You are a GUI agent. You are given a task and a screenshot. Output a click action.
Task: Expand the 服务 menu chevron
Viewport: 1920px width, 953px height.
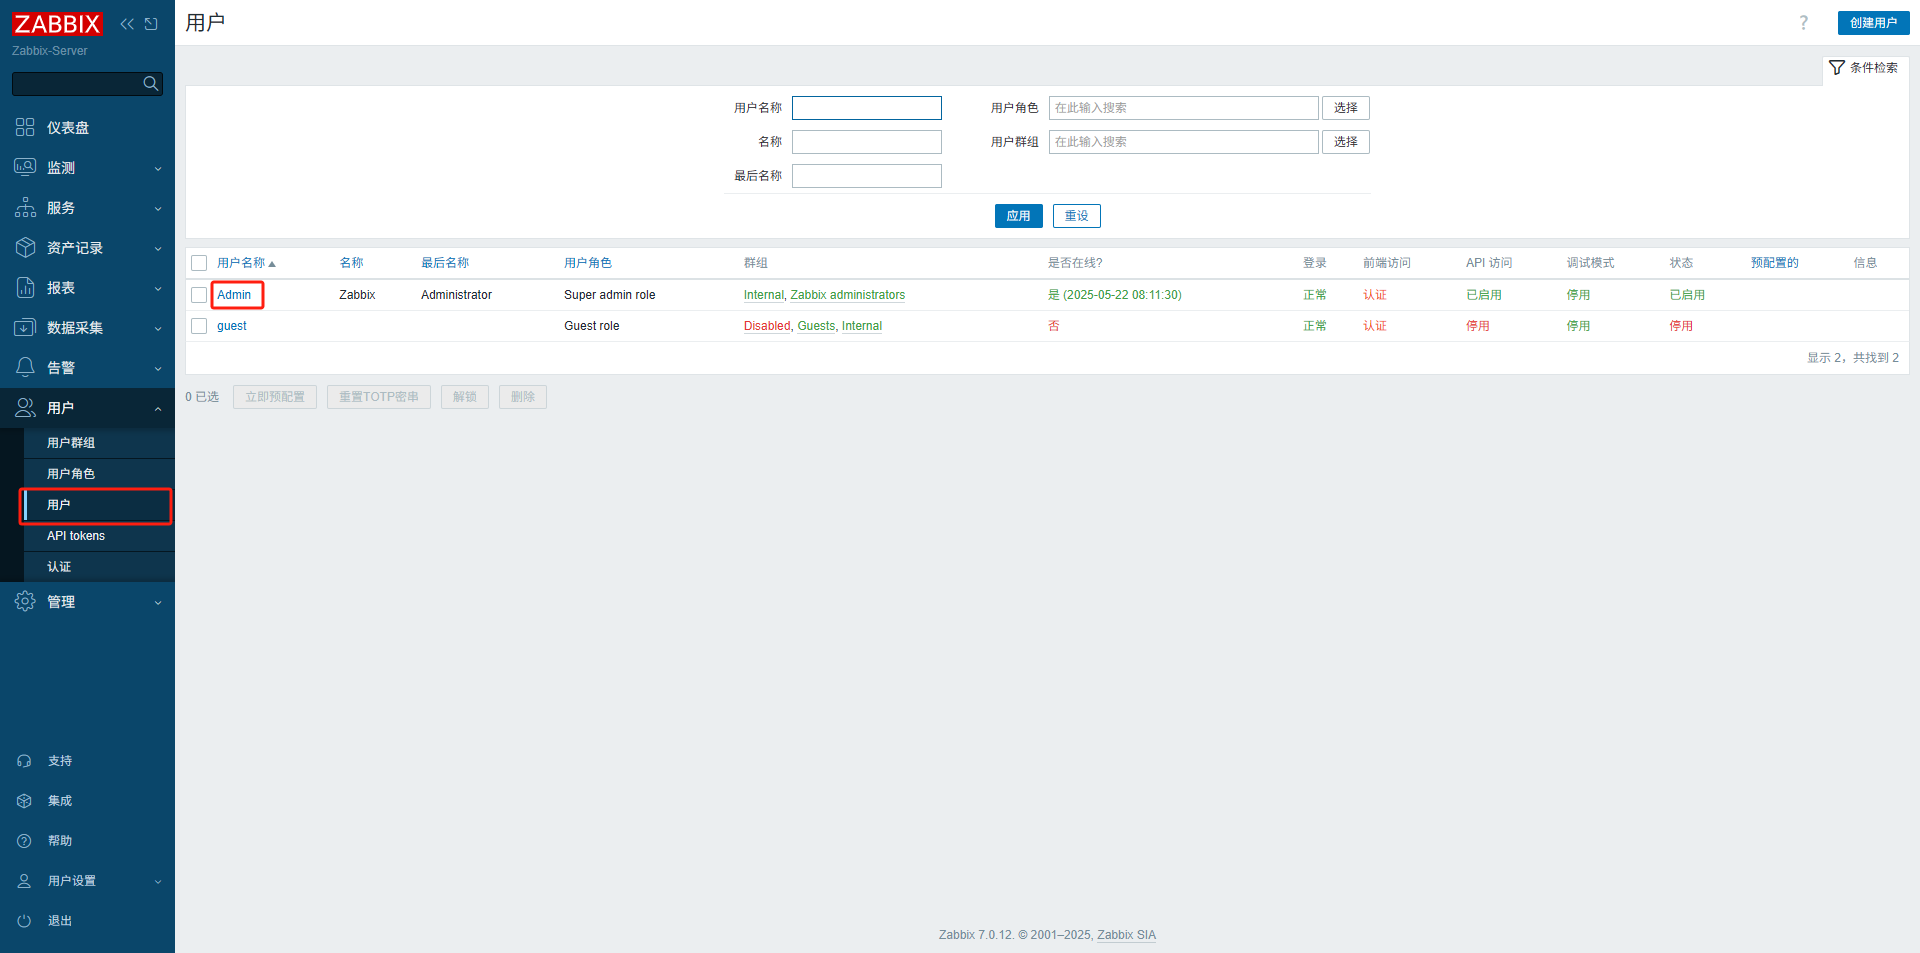[158, 208]
